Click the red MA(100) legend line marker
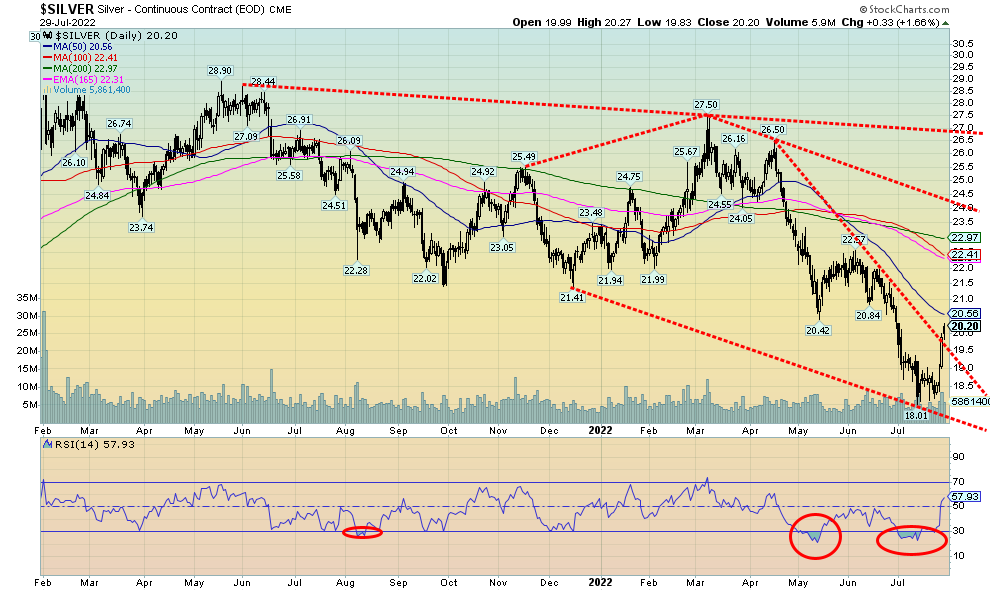 46,58
